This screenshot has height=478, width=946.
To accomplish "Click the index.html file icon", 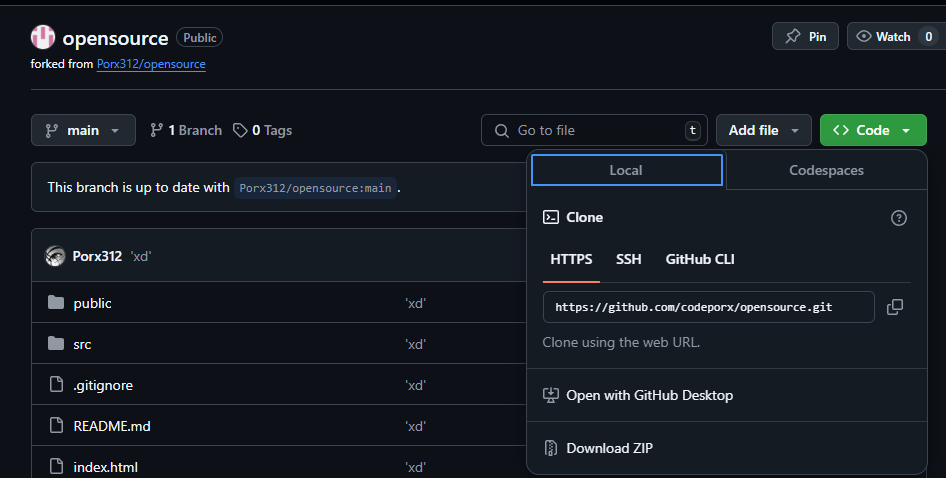I will pyautogui.click(x=56, y=467).
